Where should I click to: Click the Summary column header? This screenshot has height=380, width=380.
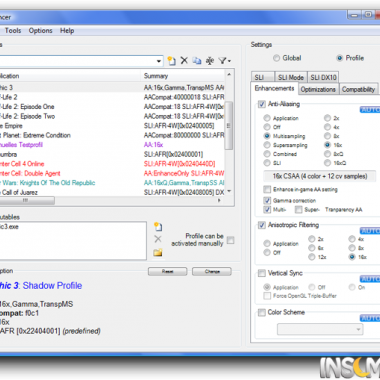pyautogui.click(x=183, y=76)
